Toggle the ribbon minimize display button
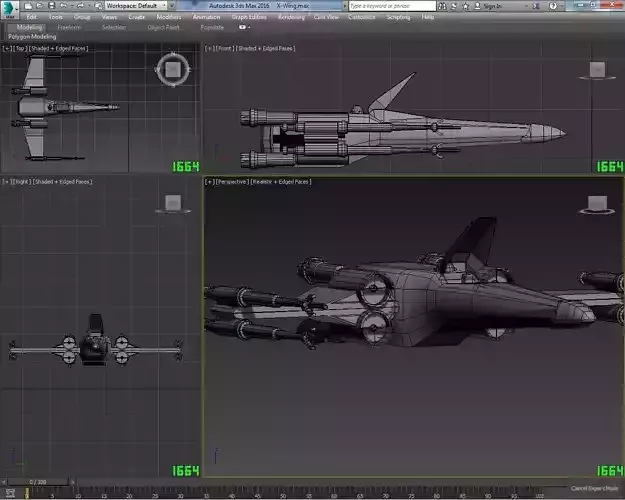The image size is (625, 500). [x=242, y=27]
